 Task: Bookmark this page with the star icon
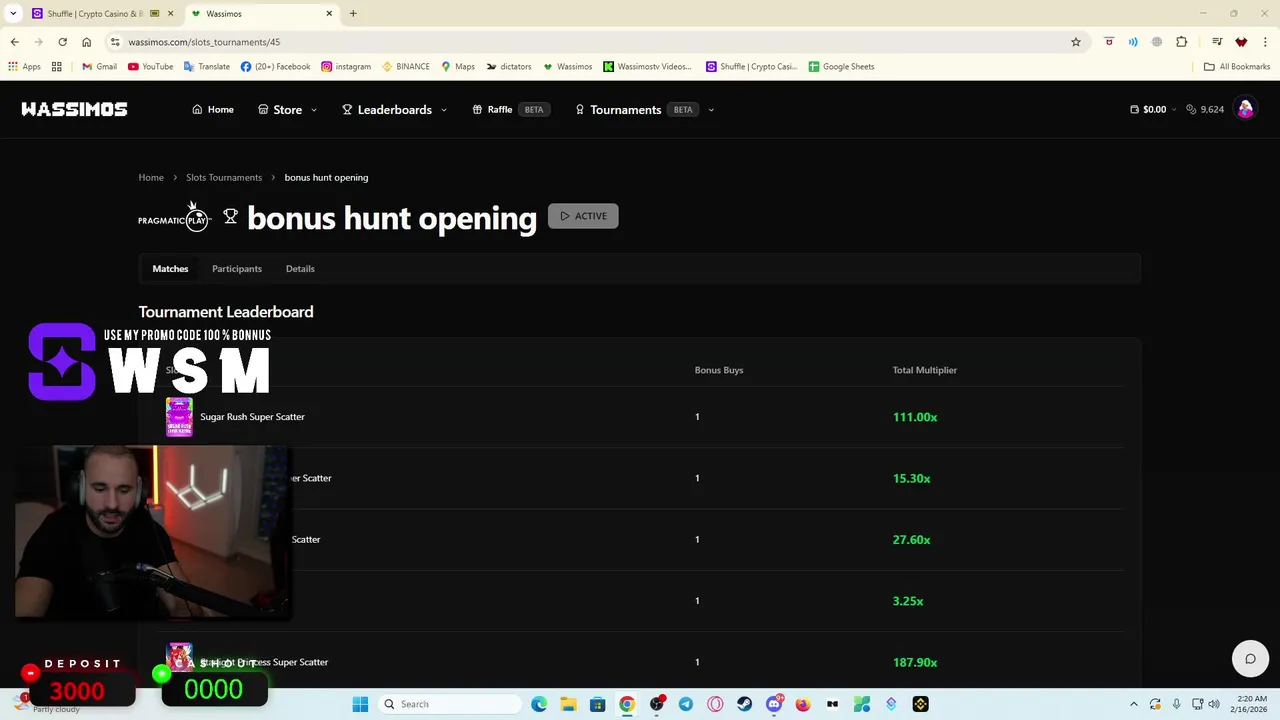1076,42
